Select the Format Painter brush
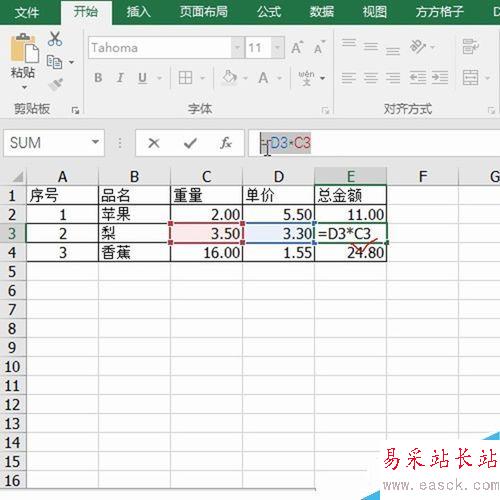This screenshot has height=500, width=500. [x=55, y=84]
